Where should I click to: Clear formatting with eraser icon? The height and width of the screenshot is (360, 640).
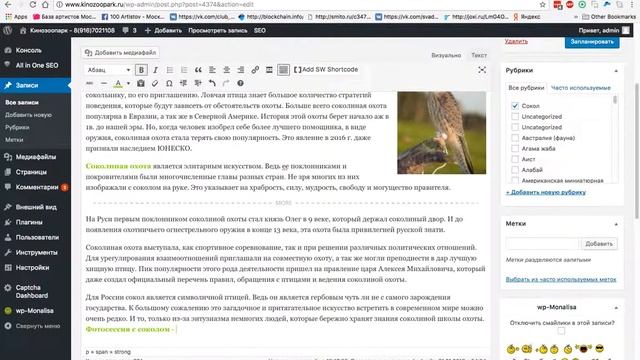coord(155,83)
